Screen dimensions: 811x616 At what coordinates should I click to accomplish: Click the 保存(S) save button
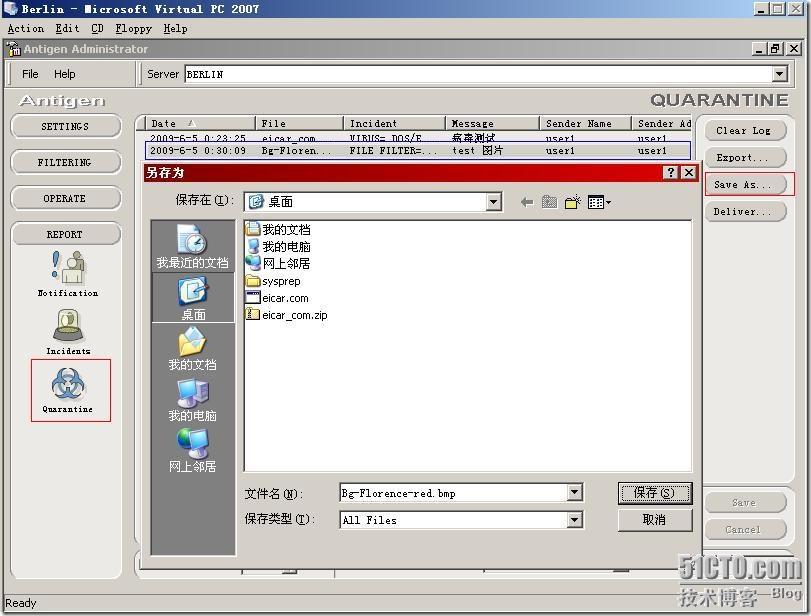tap(655, 493)
